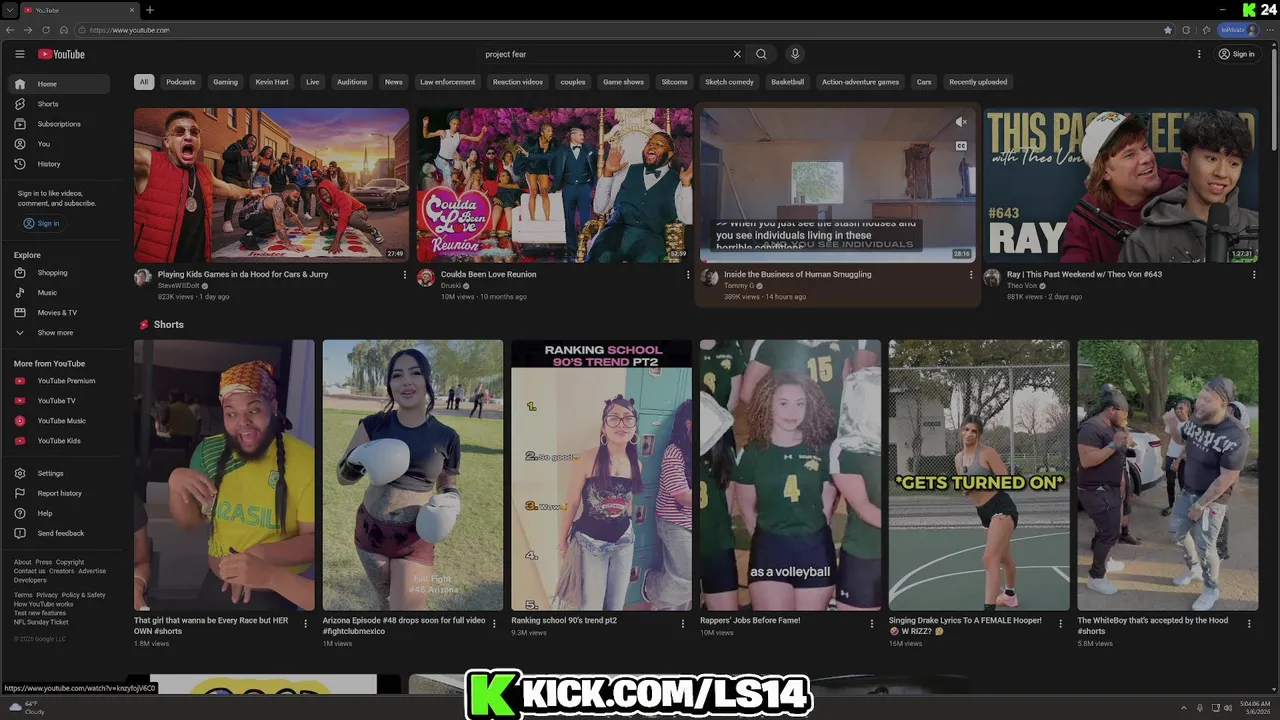This screenshot has height=720, width=1280.
Task: Select the Law enforcement filter chip
Action: click(x=448, y=82)
